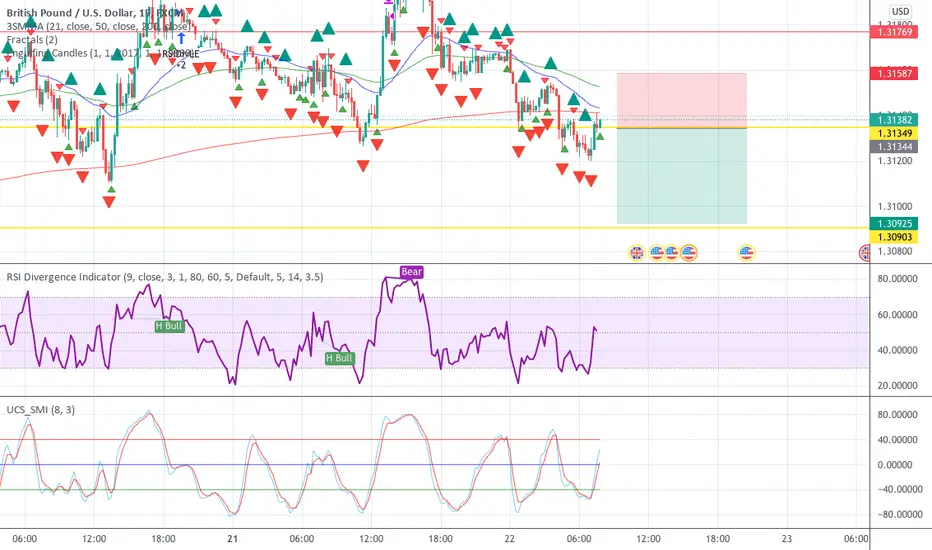Click the 1.30800 price scale value

coord(895,252)
